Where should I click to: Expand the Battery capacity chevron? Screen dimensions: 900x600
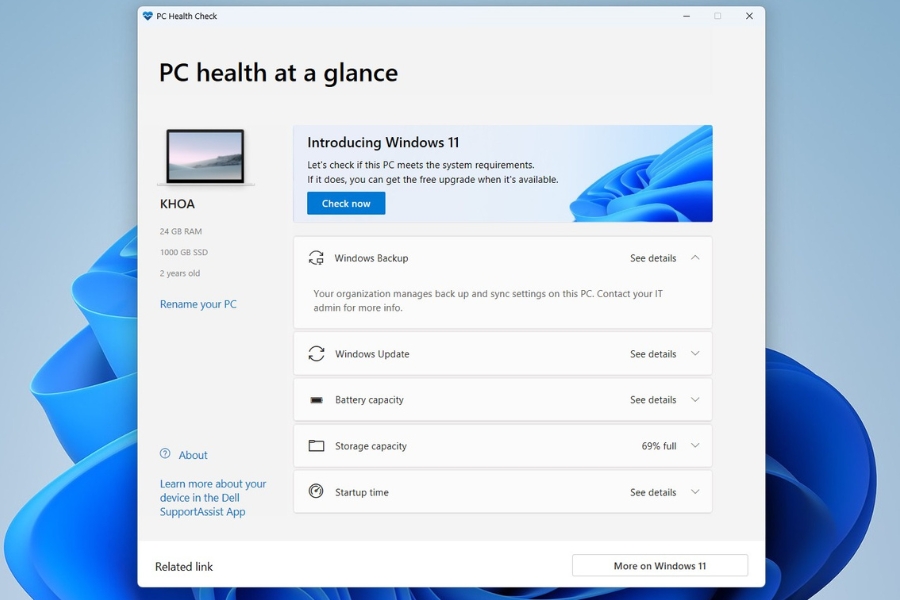[695, 400]
